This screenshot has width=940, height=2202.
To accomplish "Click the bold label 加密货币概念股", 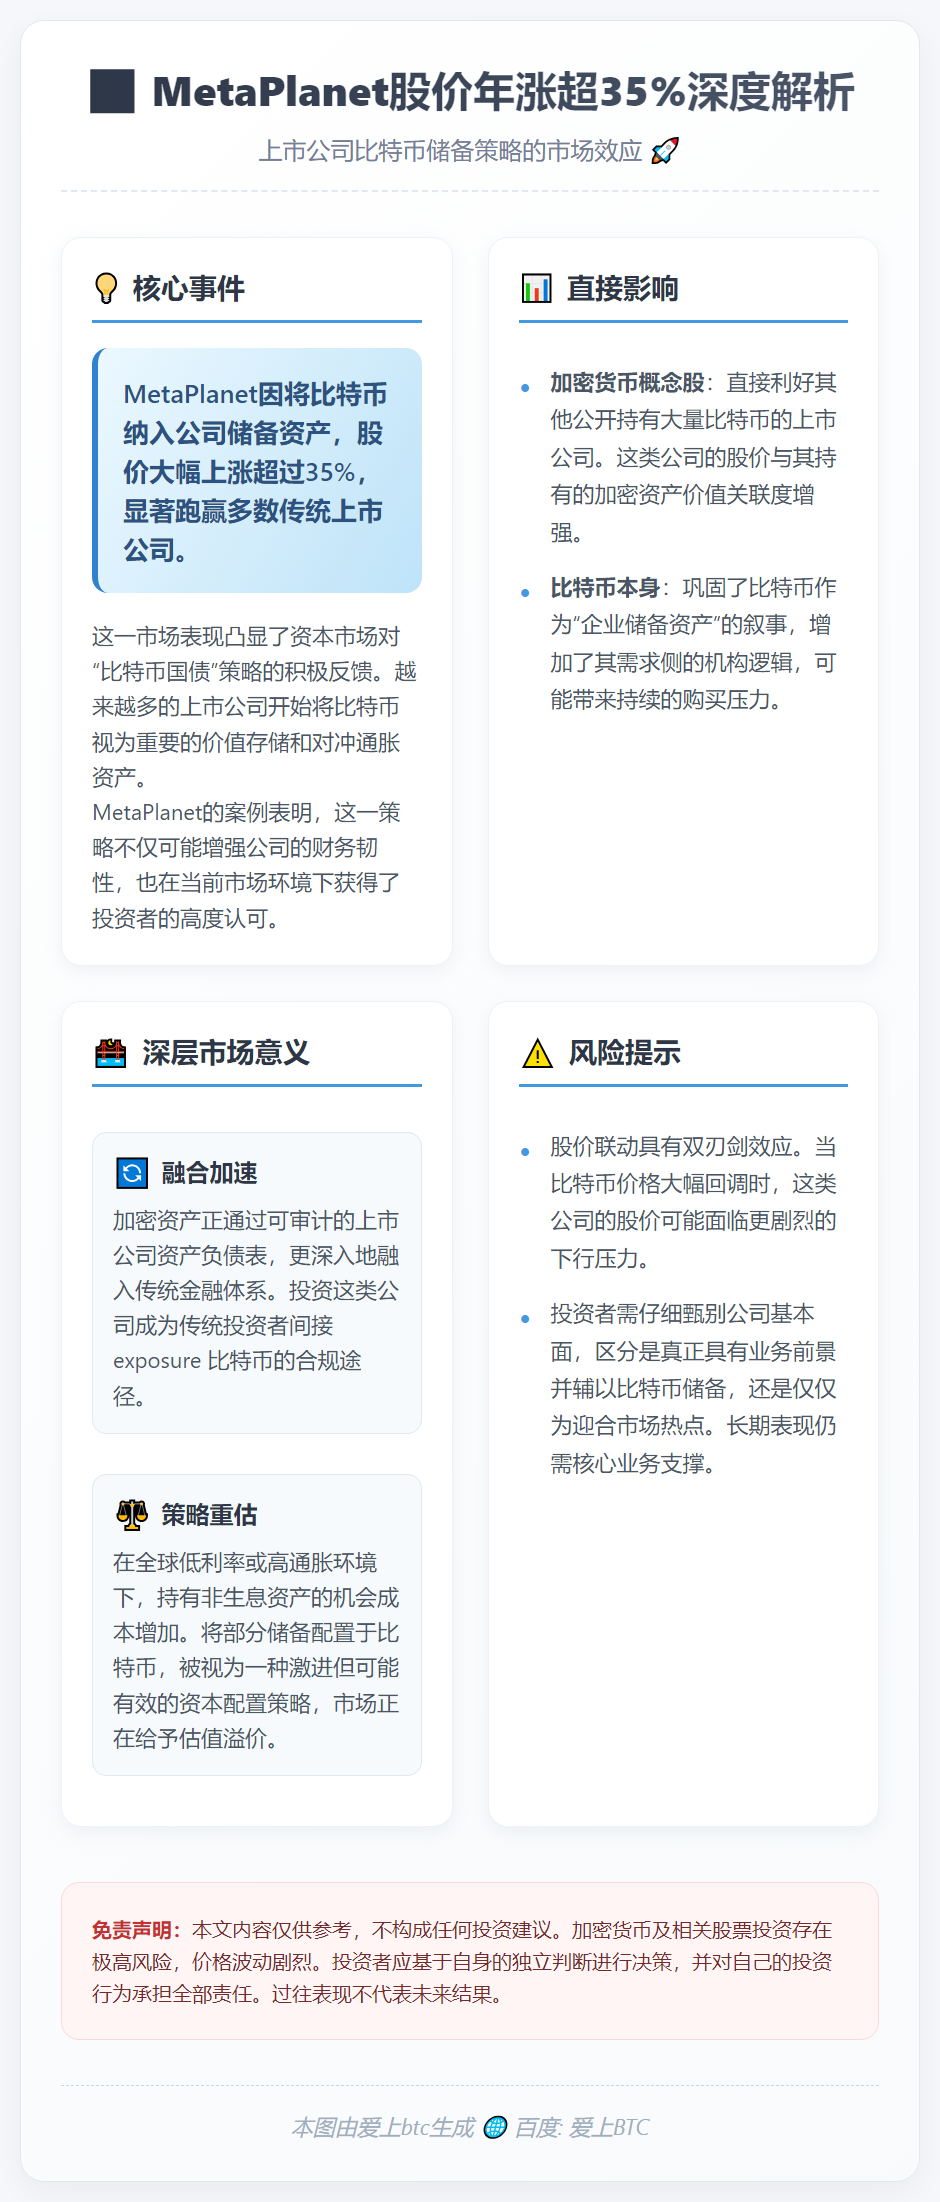I will [628, 383].
